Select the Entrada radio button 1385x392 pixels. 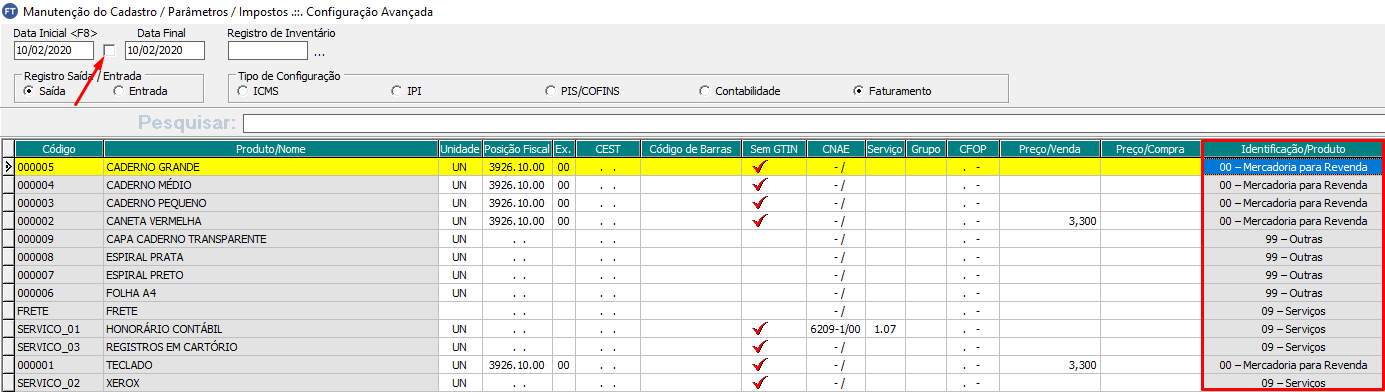119,91
